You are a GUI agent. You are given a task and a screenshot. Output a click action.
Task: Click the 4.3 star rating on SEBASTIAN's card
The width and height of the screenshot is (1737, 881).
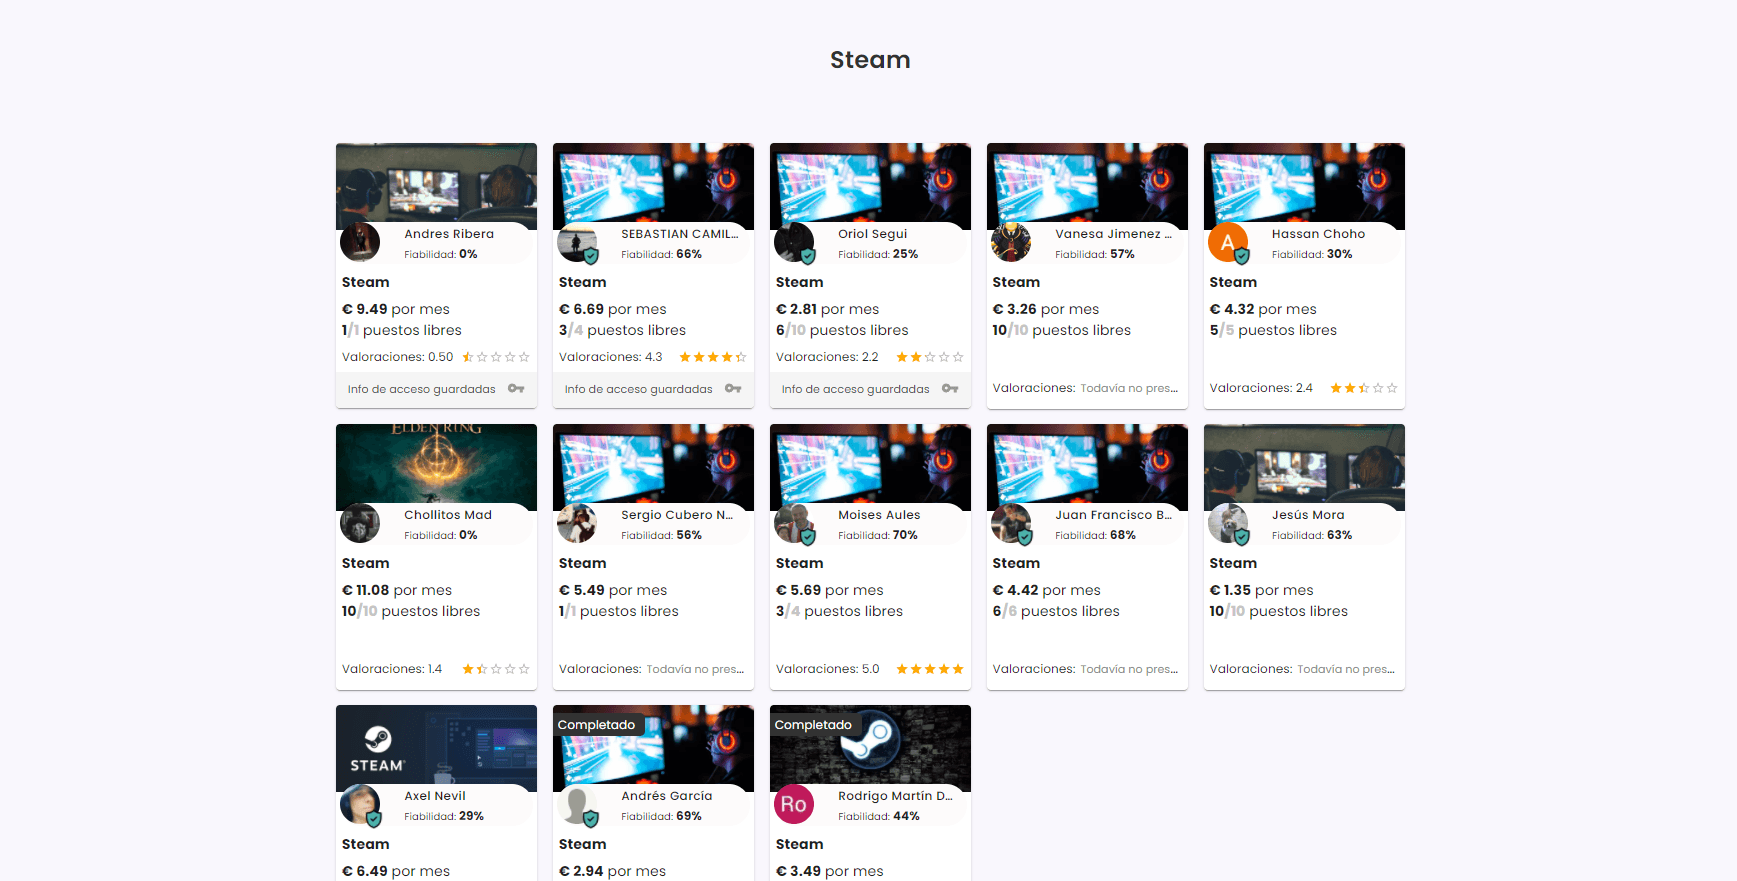pos(713,357)
